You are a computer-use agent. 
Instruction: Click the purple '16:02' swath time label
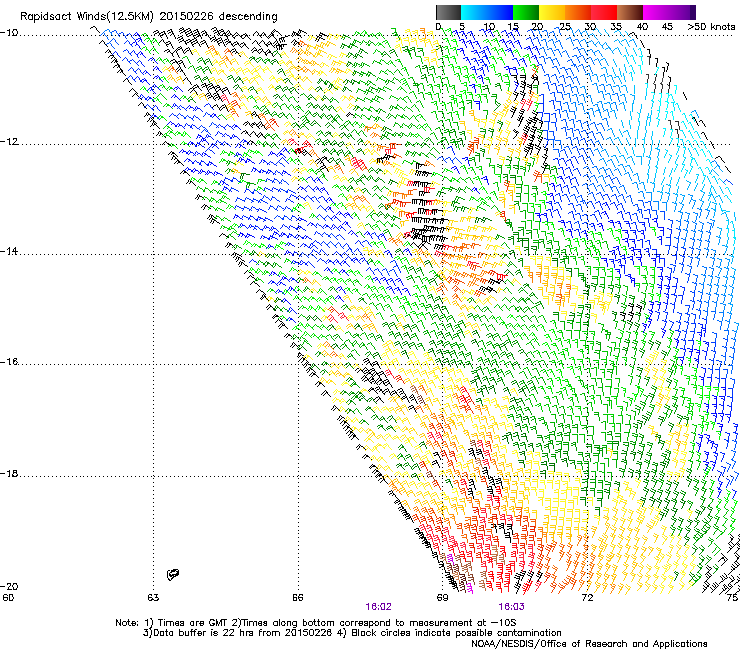pyautogui.click(x=378, y=607)
